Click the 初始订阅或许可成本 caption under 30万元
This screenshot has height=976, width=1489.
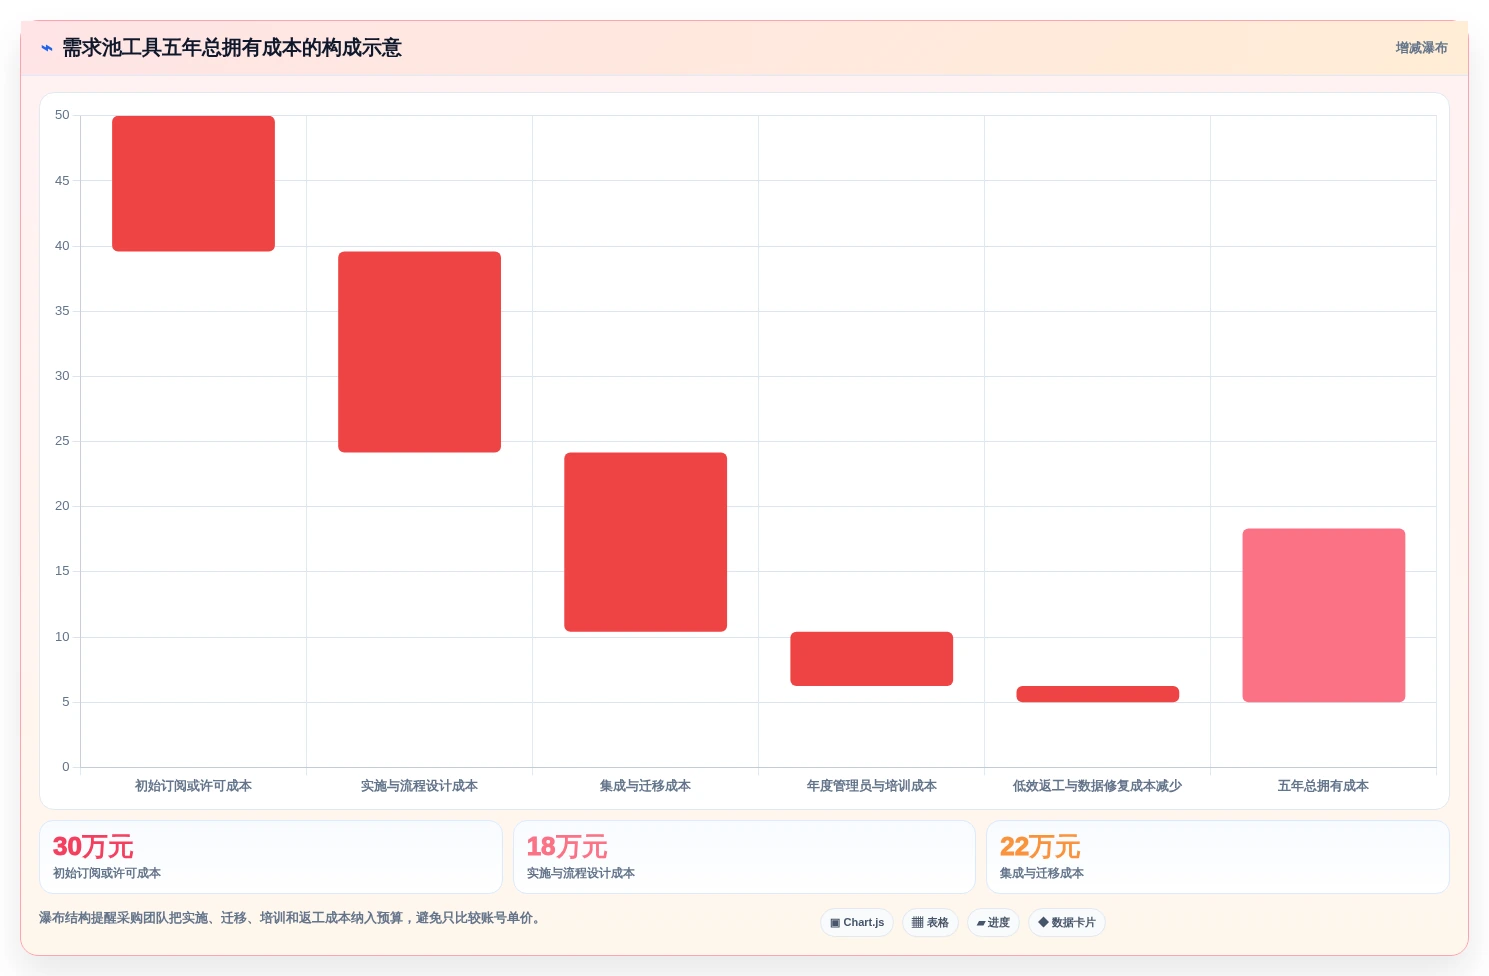(107, 873)
